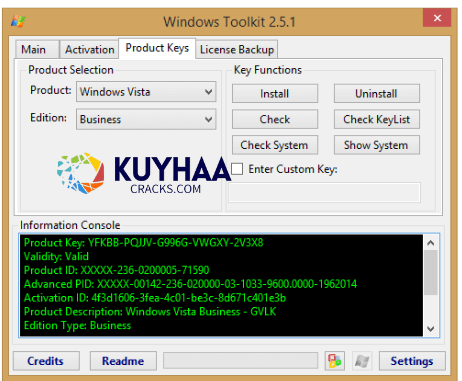The height and width of the screenshot is (381, 462).
Task: Click the Show System button
Action: tap(377, 145)
